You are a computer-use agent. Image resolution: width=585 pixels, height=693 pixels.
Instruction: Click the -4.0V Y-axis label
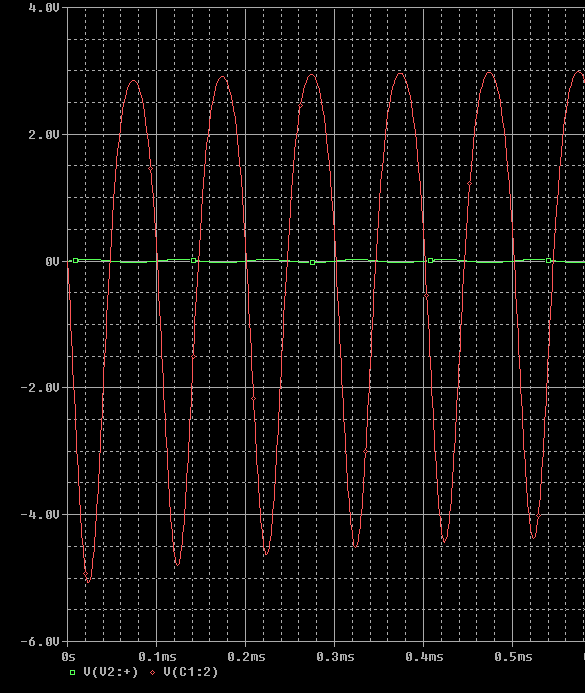pos(40,515)
